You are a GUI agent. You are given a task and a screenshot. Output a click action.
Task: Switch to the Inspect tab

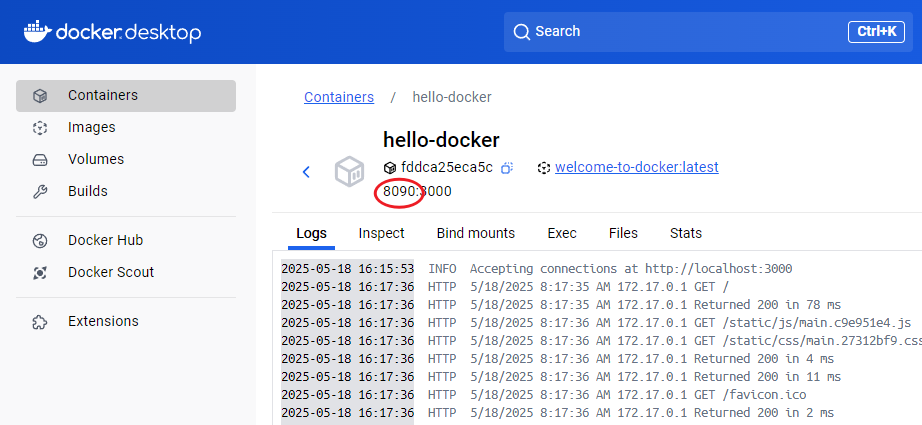point(382,233)
